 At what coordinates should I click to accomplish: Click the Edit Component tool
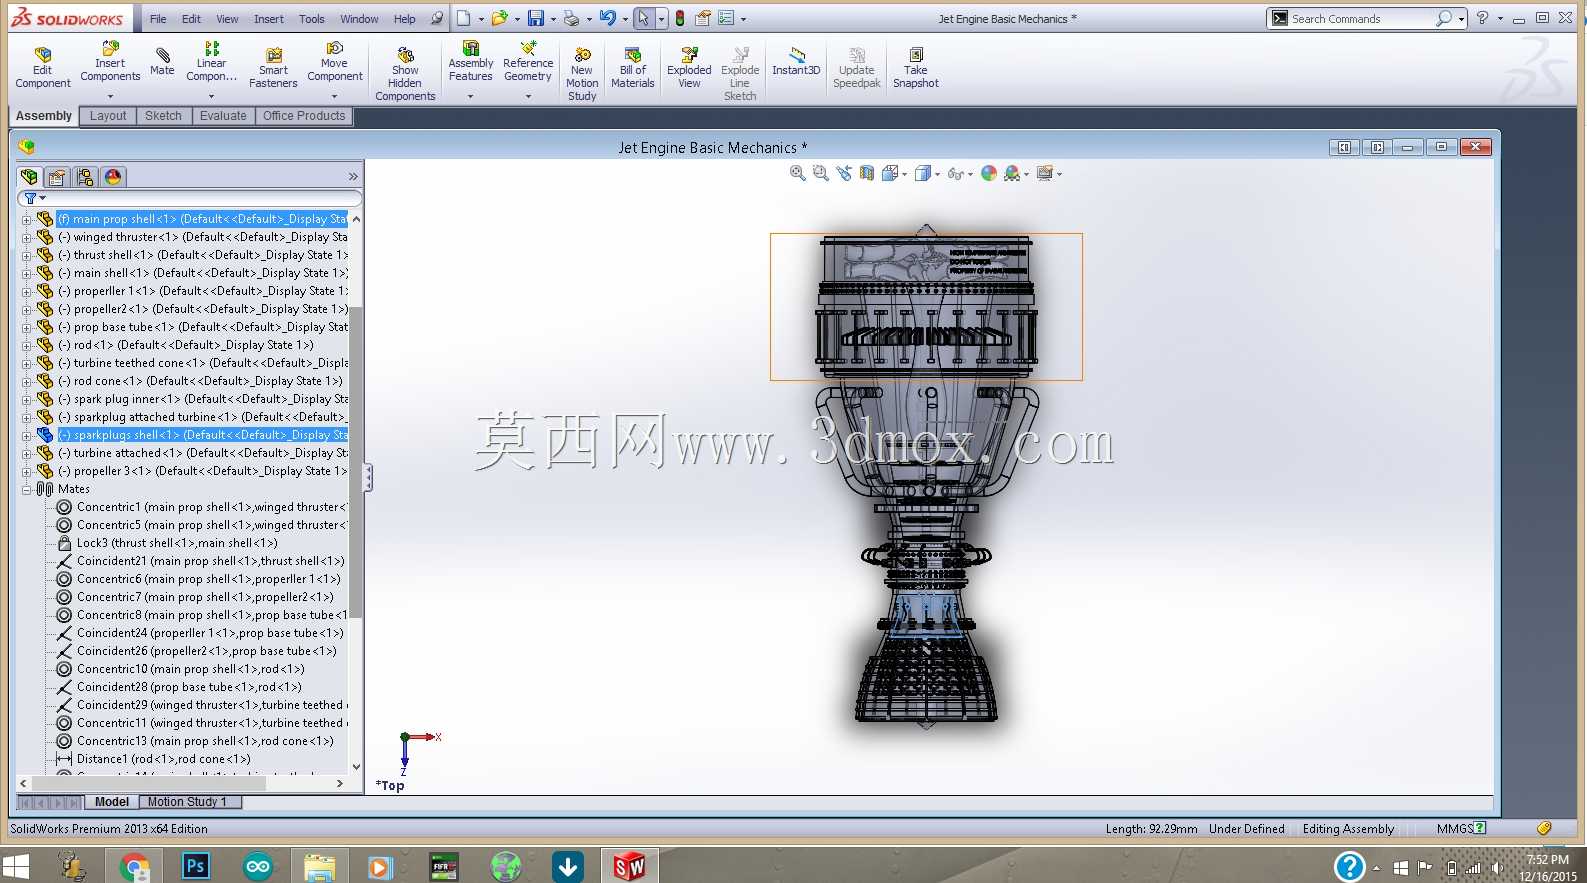[42, 68]
